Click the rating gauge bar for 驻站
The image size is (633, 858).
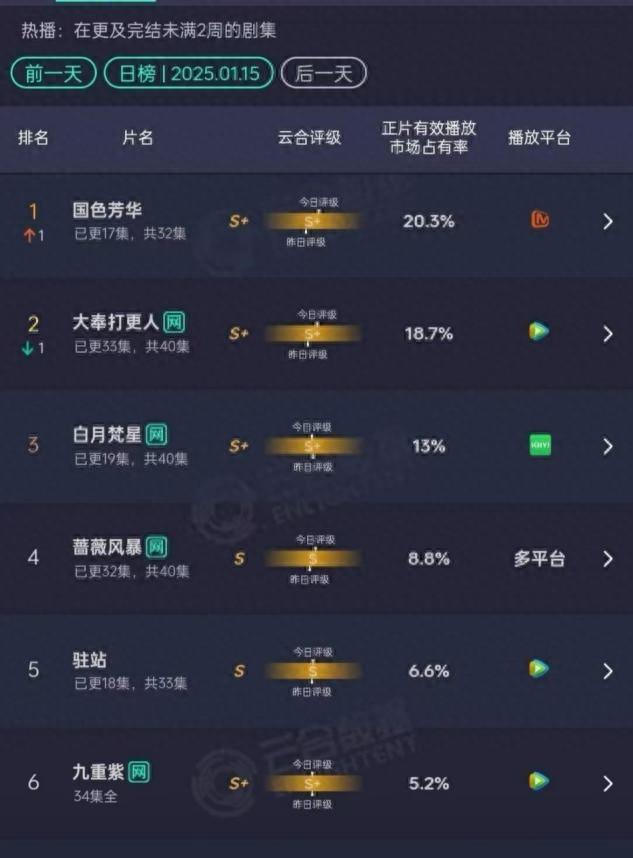click(312, 671)
